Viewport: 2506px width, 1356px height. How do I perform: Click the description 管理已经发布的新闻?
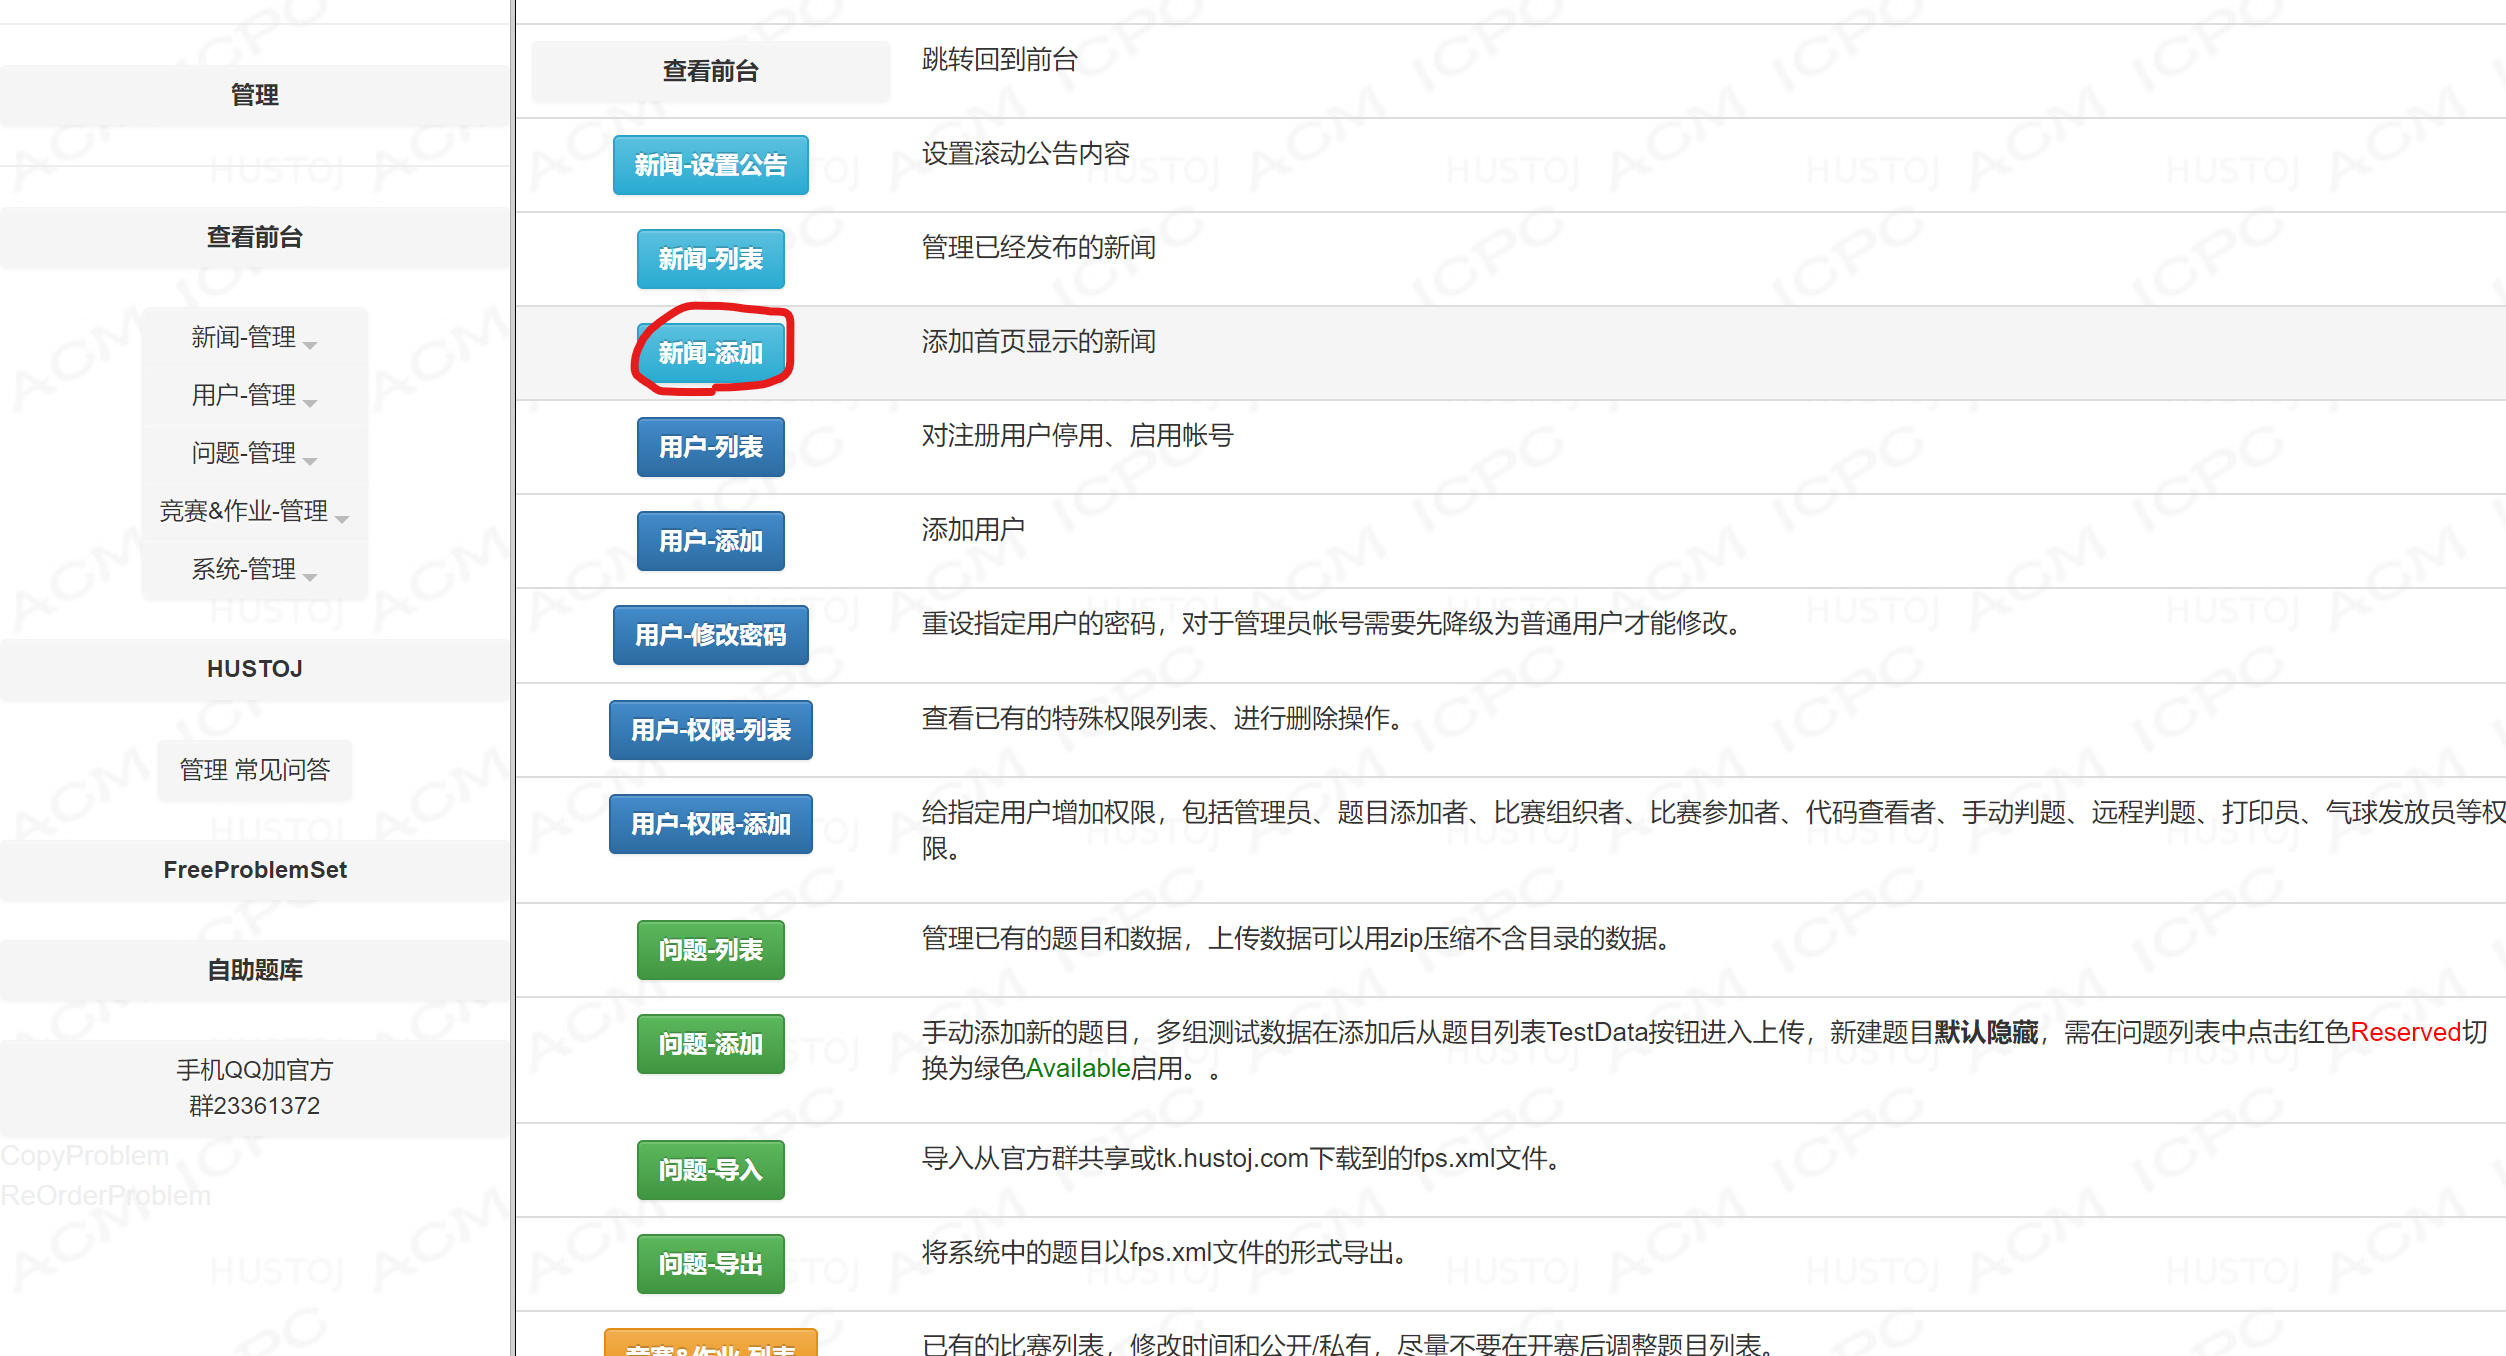coord(1038,248)
